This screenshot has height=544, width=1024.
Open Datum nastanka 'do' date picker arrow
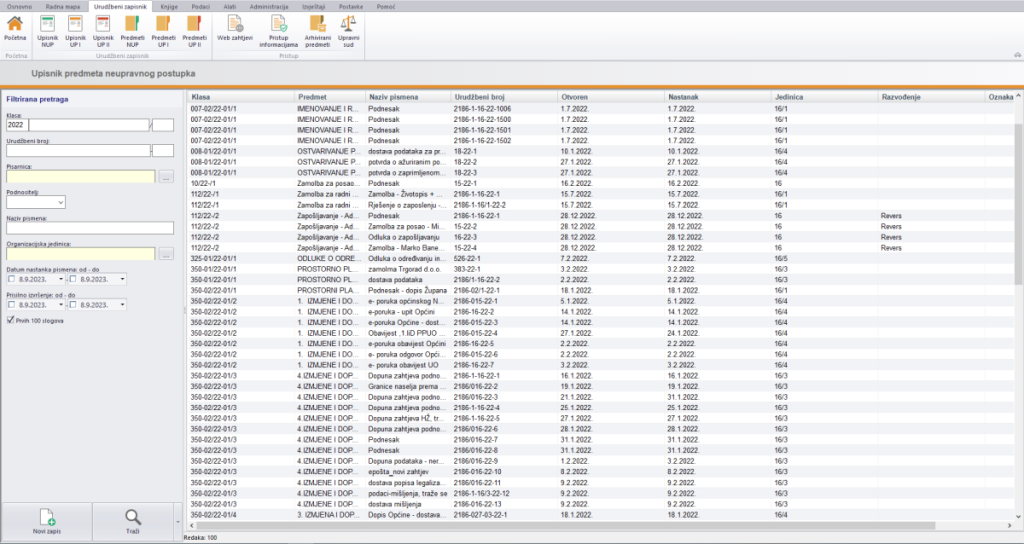(x=123, y=280)
